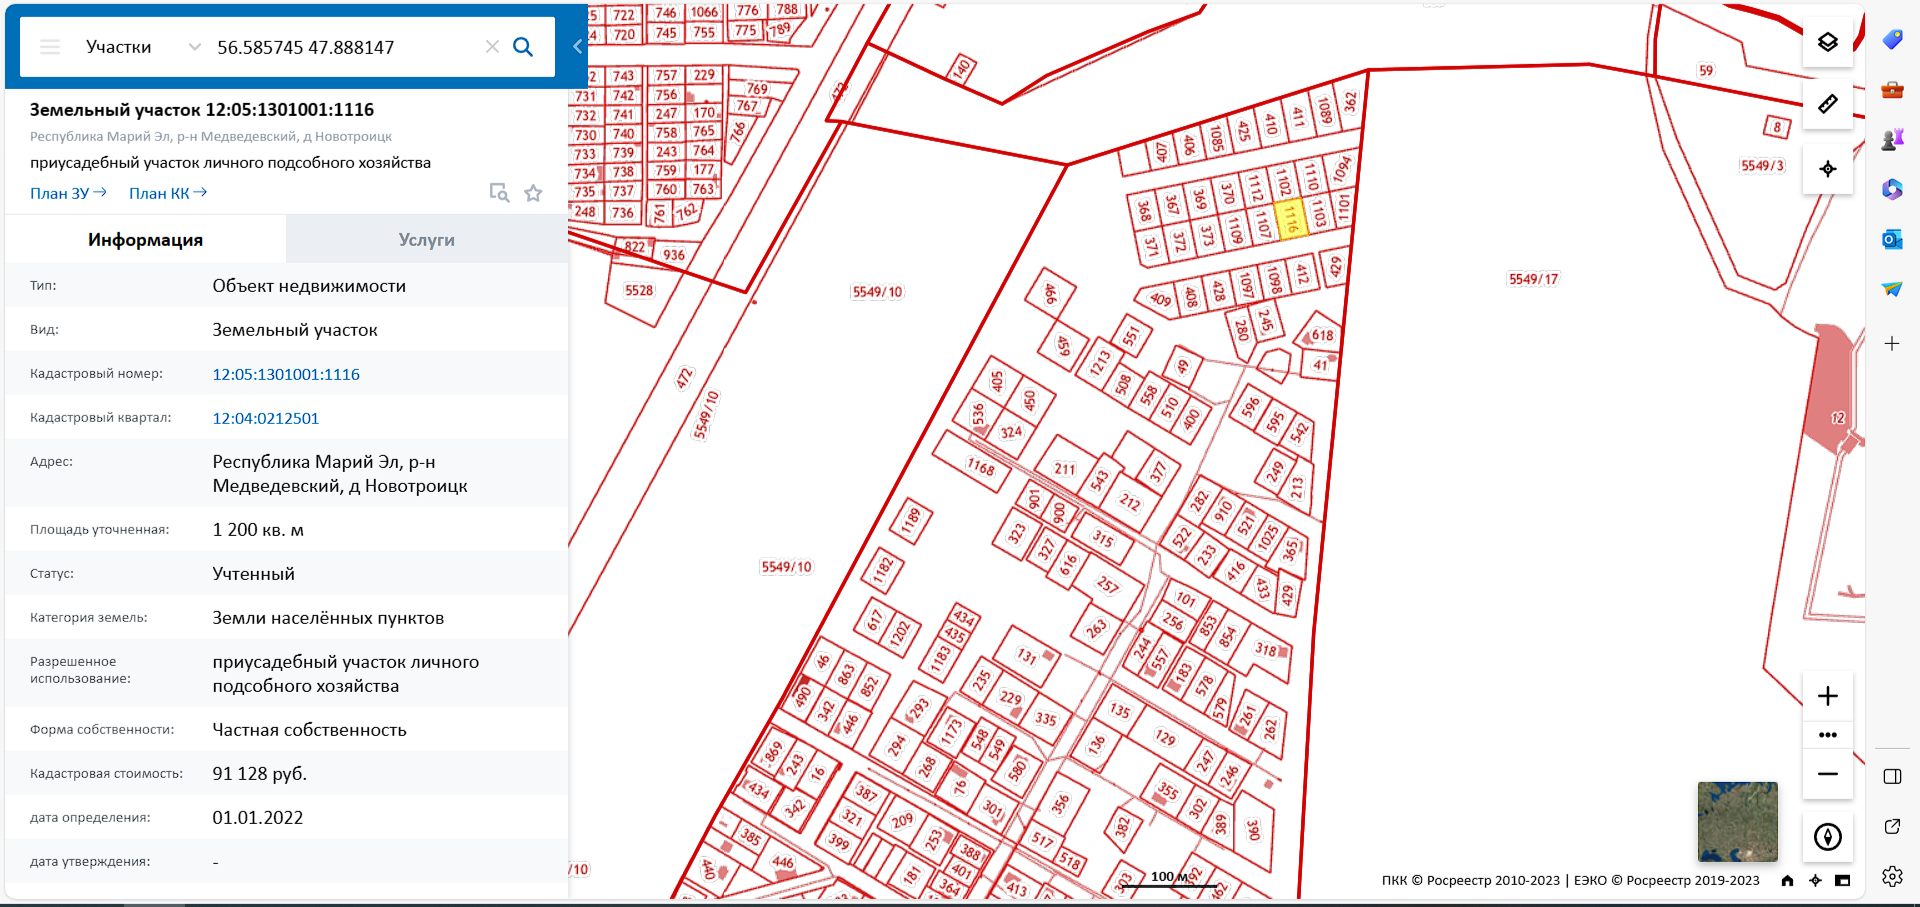Open the План ЗУ link
The width and height of the screenshot is (1920, 907).
pos(68,193)
